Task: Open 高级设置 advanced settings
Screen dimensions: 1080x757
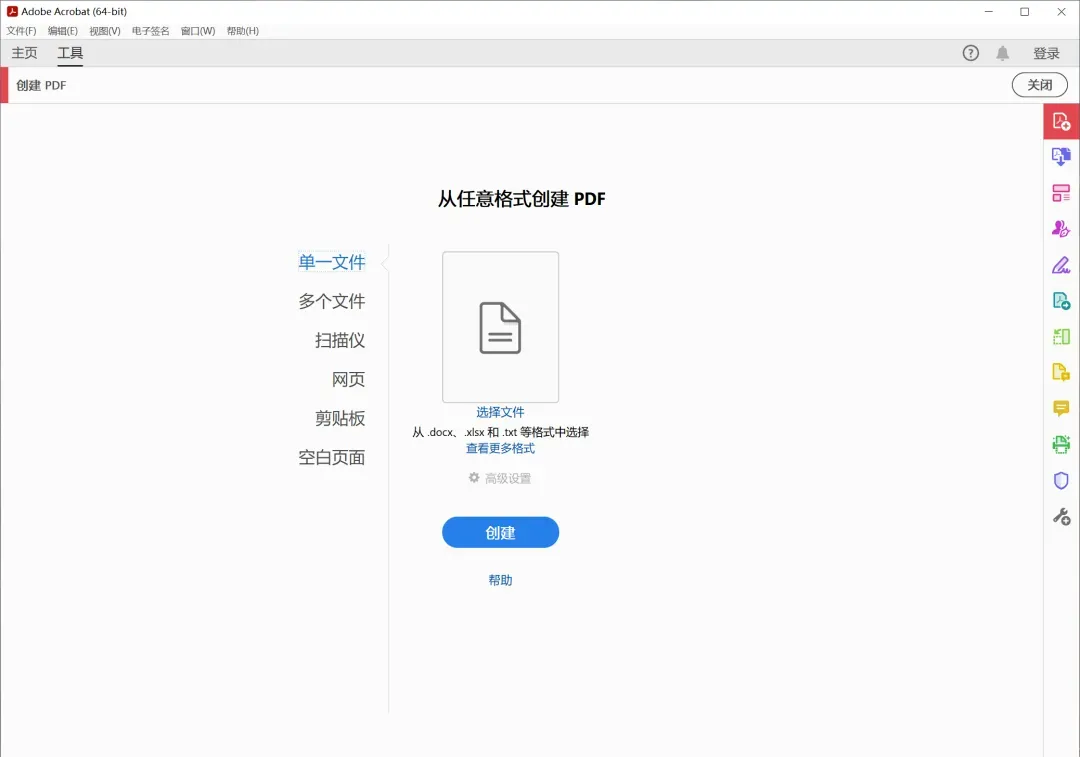Action: tap(500, 478)
